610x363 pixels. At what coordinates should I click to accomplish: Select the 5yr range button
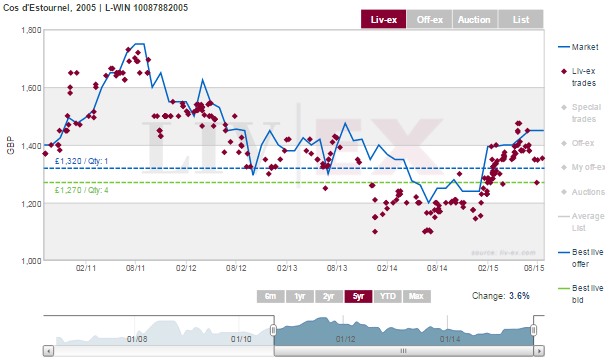click(358, 296)
